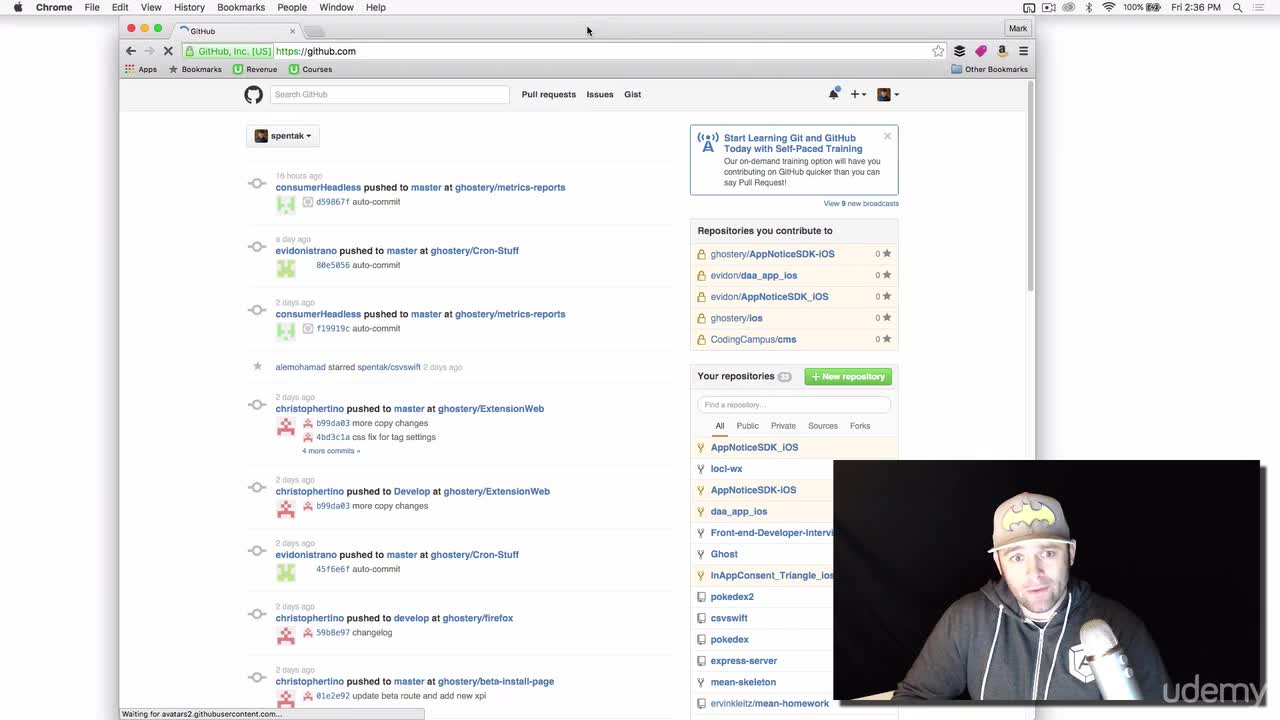The height and width of the screenshot is (720, 1280).
Task: Open ghostery/ExtensionWeb master push repo link
Action: tap(490, 409)
